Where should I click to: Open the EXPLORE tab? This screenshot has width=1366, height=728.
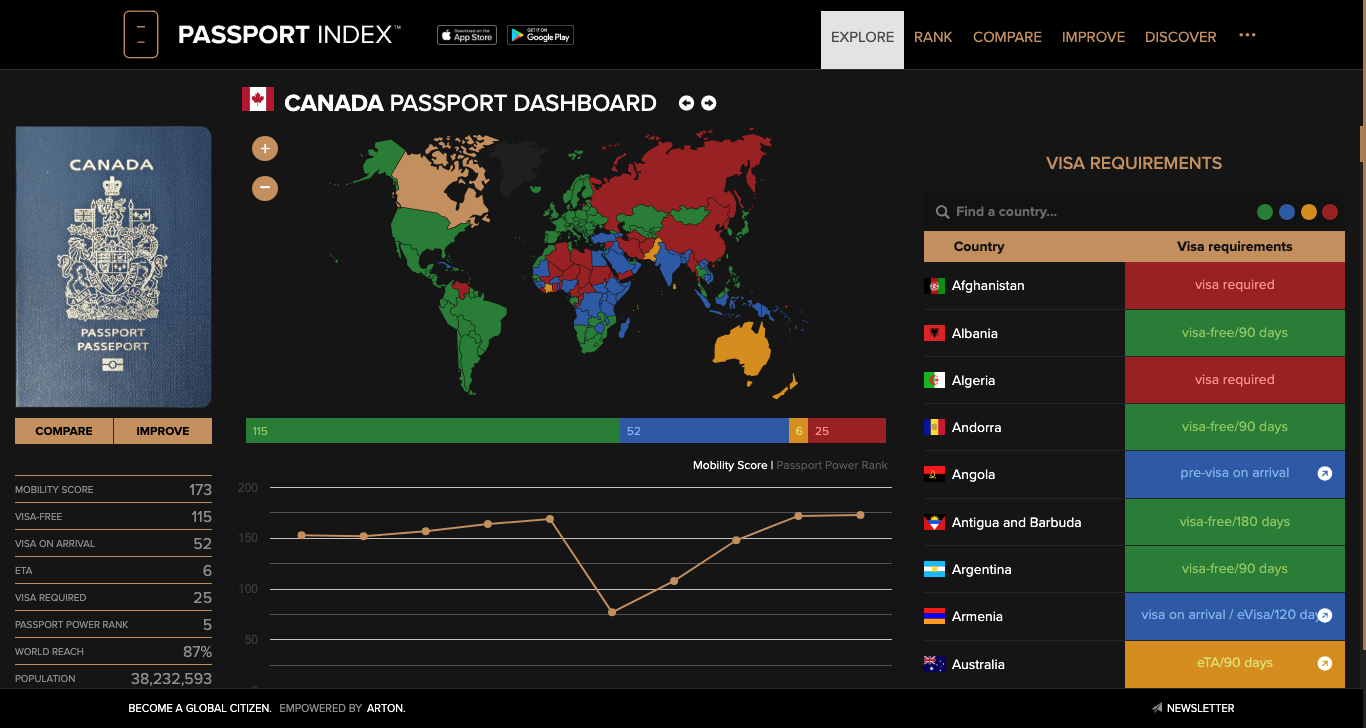coord(862,40)
